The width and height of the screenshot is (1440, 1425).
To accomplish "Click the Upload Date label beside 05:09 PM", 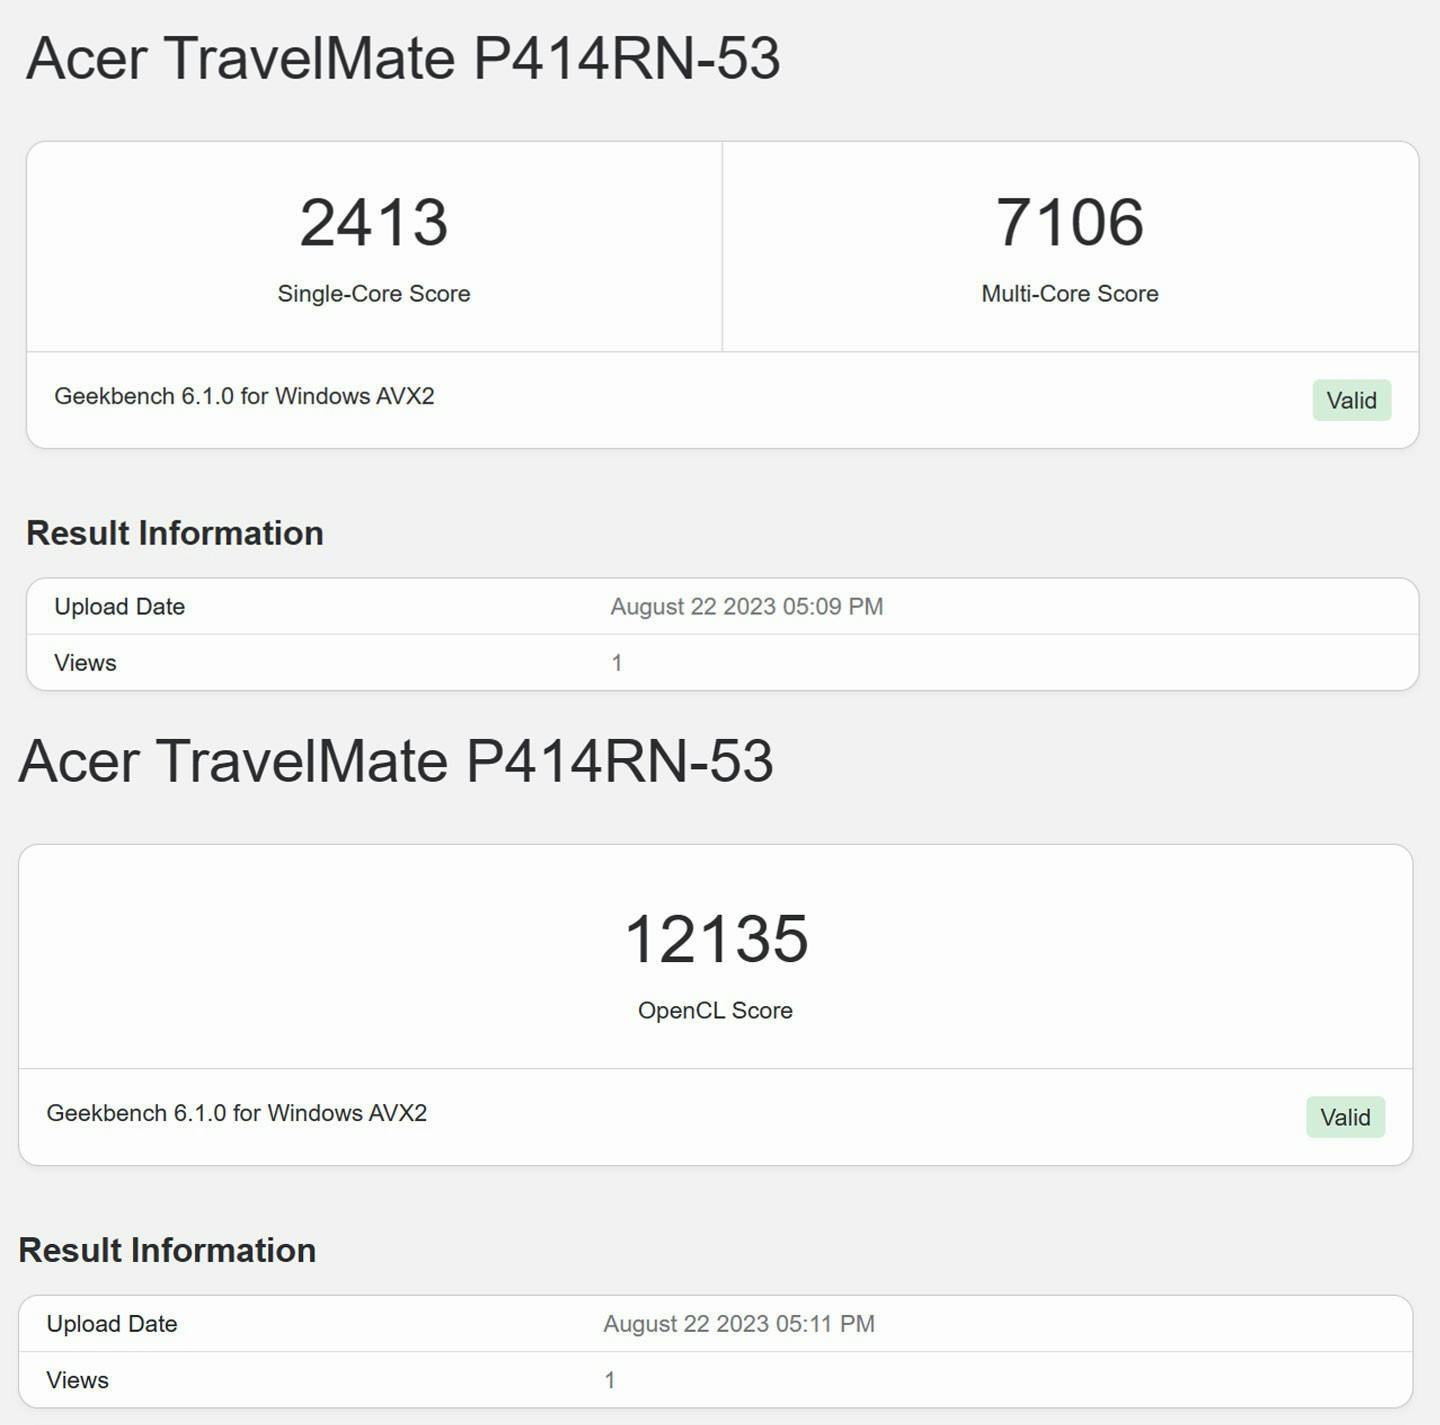I will [119, 607].
